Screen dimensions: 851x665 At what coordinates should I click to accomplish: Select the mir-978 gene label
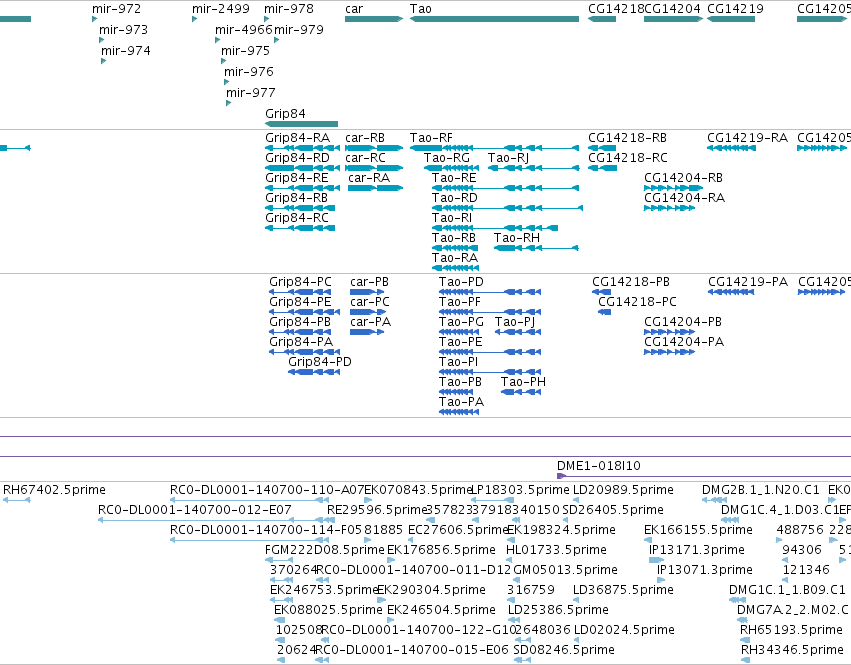click(x=289, y=9)
